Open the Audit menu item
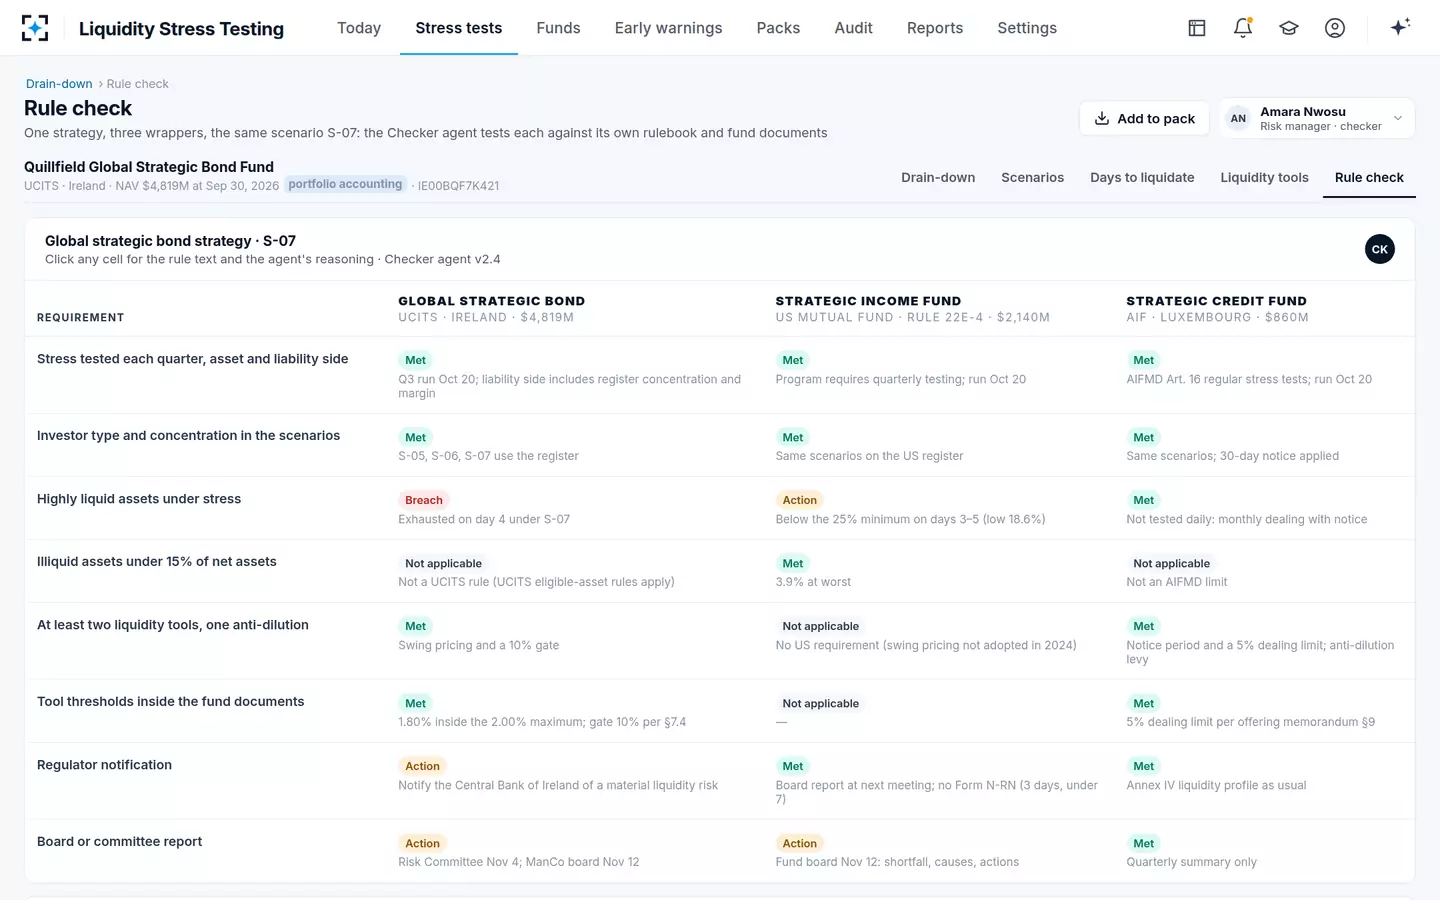The height and width of the screenshot is (900, 1440). 853,28
